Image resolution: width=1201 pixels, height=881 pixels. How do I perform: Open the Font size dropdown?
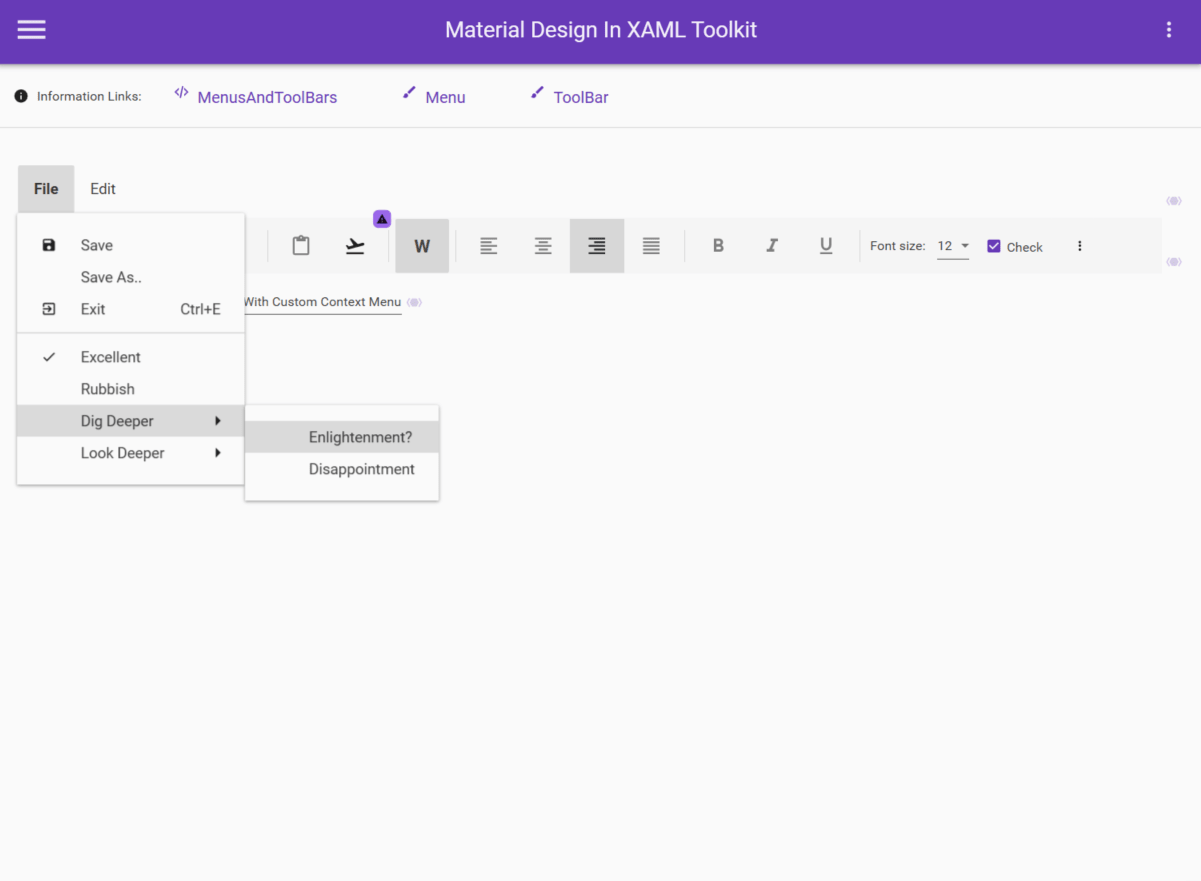click(x=952, y=246)
